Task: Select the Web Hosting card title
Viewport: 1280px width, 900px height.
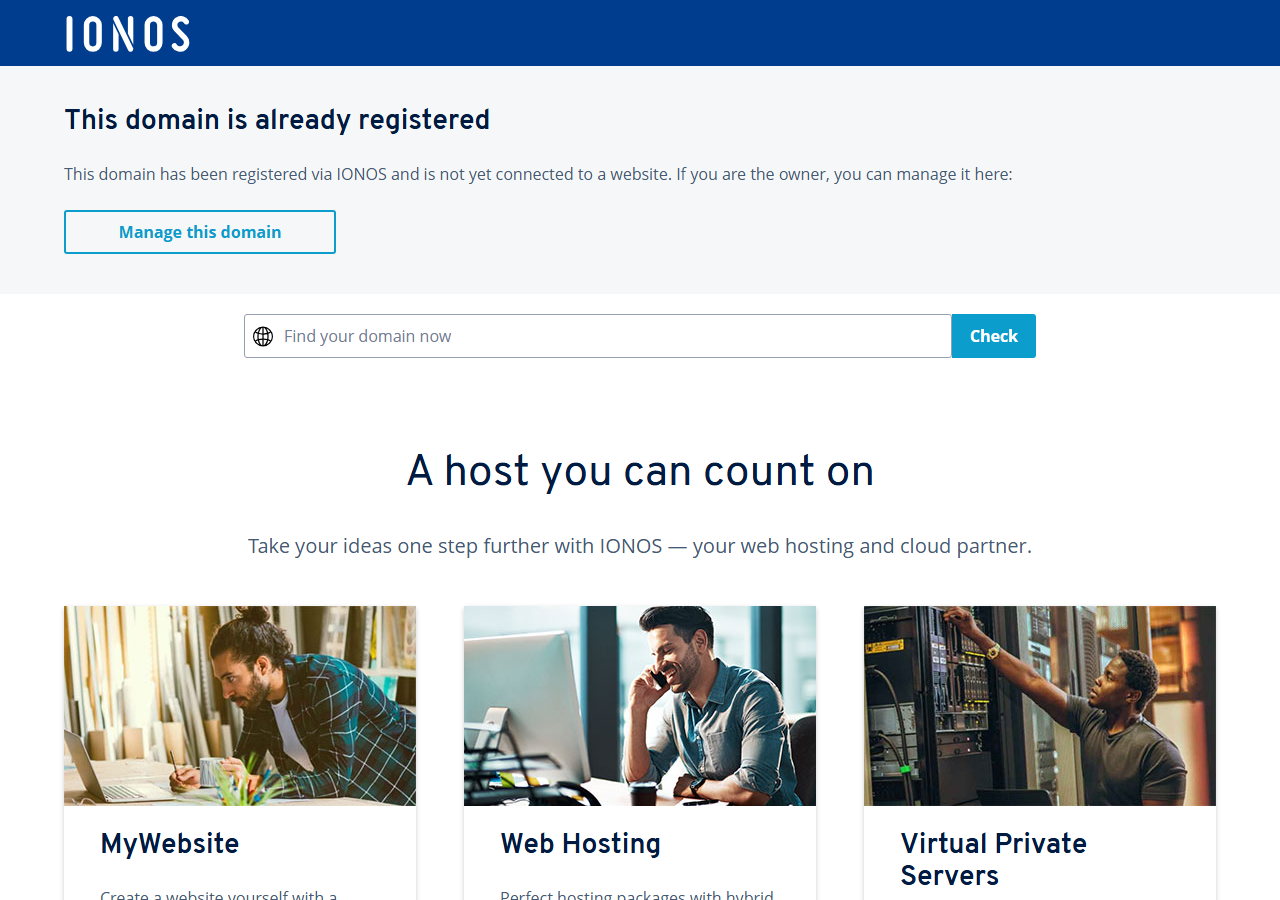Action: point(581,844)
